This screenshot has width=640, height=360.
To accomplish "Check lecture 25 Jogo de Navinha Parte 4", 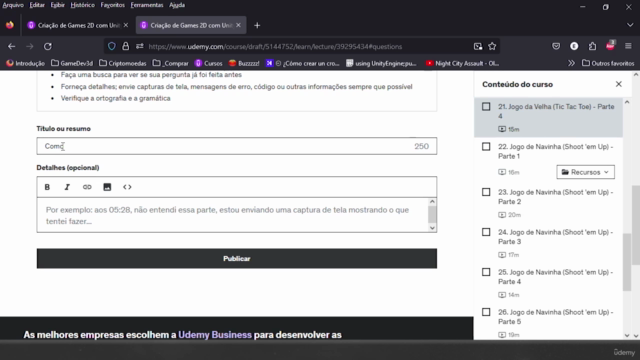I will click(486, 272).
